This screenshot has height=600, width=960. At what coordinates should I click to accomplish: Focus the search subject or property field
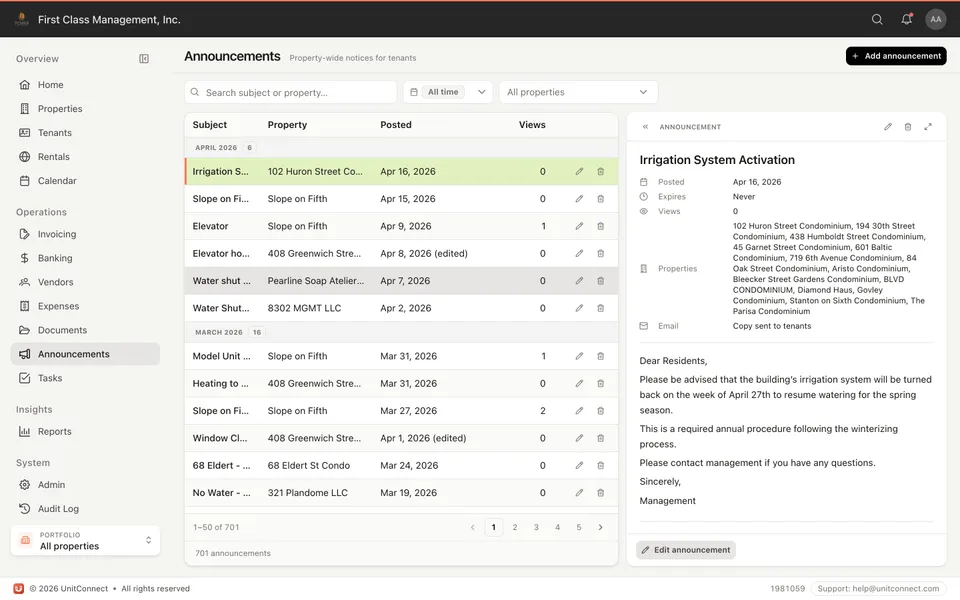tap(291, 92)
